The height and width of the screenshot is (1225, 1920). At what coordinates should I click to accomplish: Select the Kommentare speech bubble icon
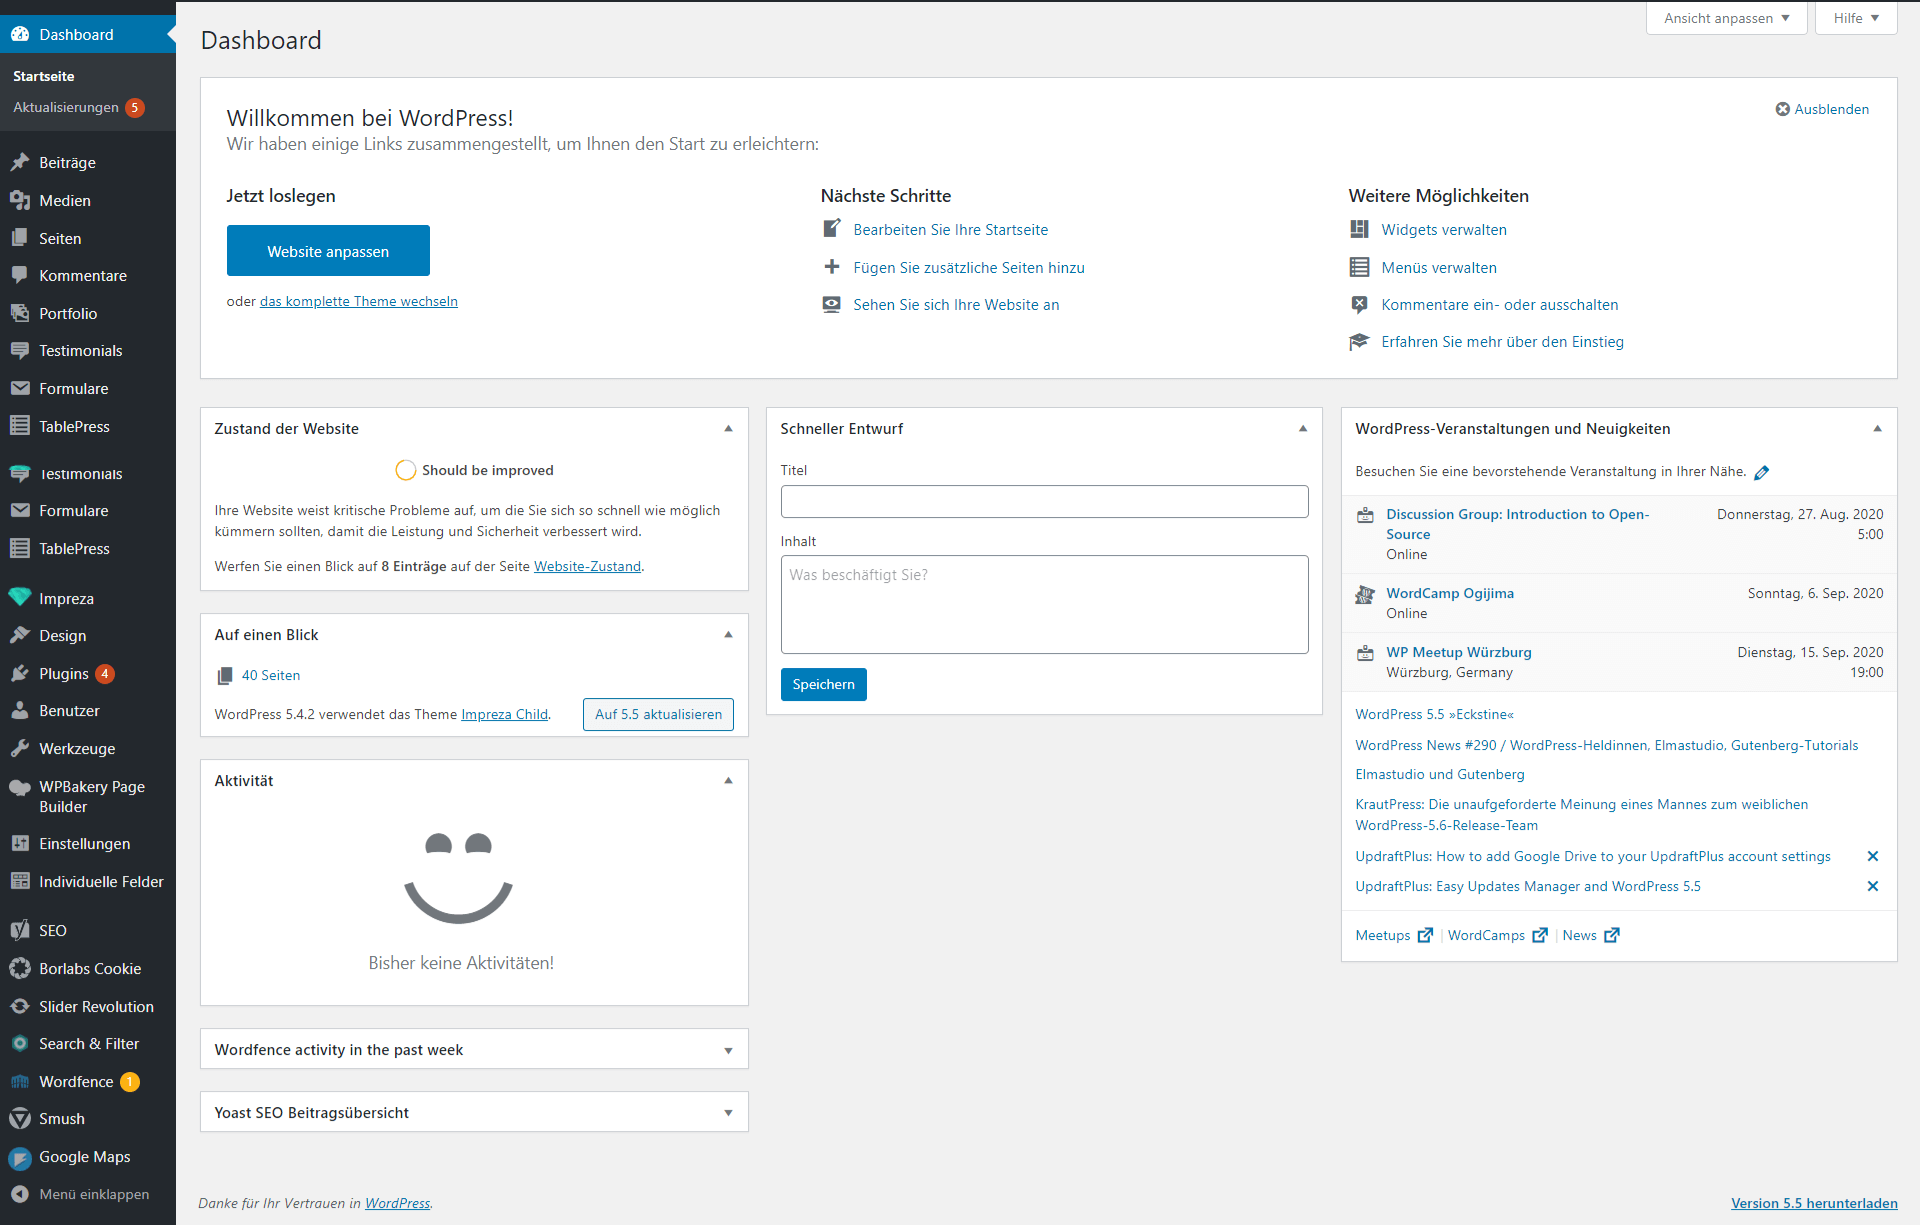(x=20, y=275)
